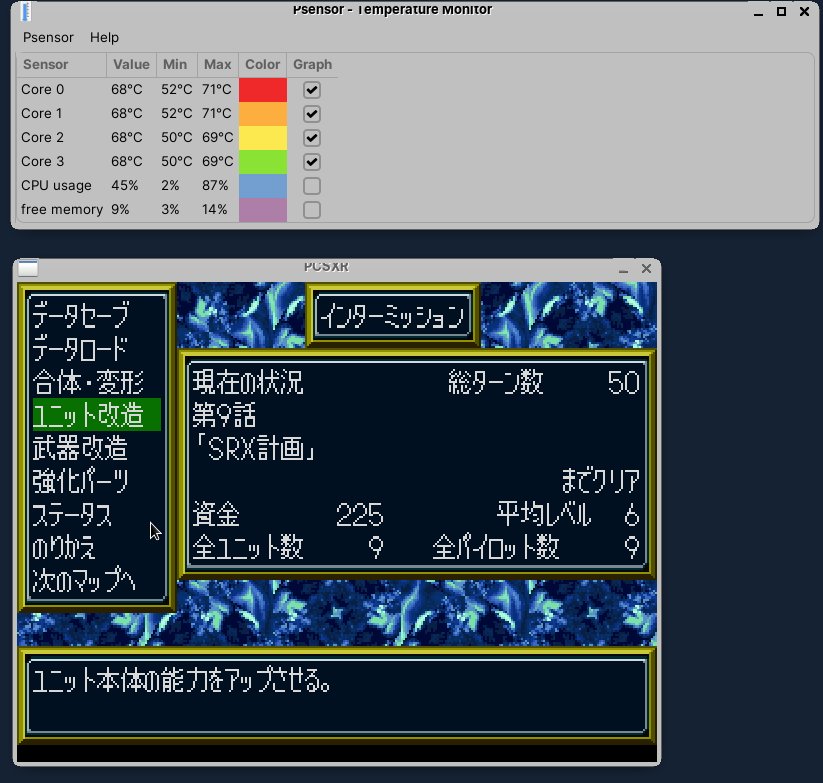
Task: Select 合体・変形 in game menu
Action: [88, 382]
